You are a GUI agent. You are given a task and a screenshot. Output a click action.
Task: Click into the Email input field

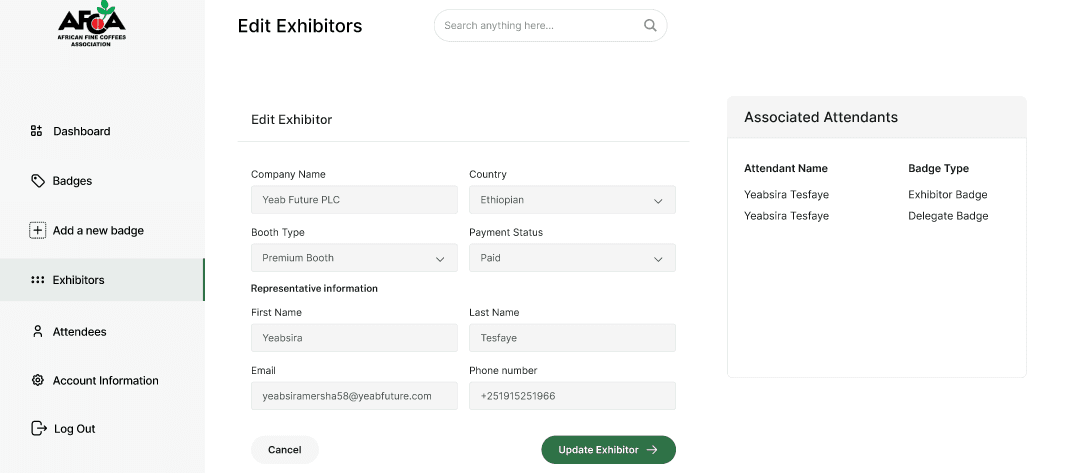point(354,396)
